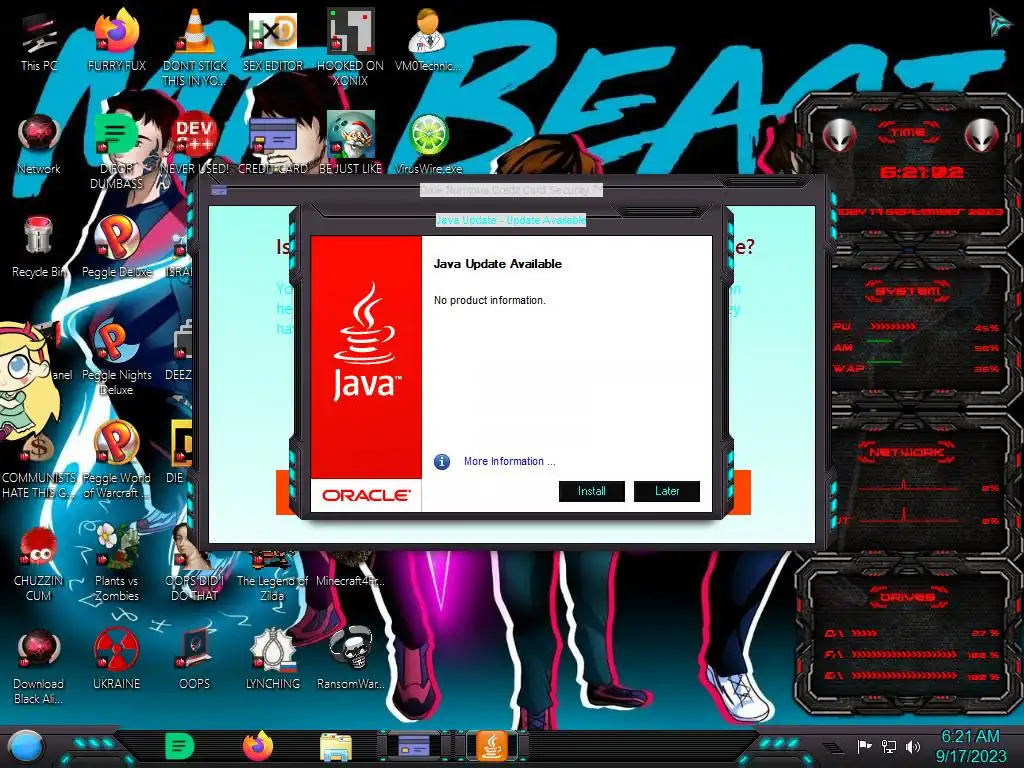1024x768 pixels.
Task: Select the RansomWar skull icon
Action: [x=351, y=660]
